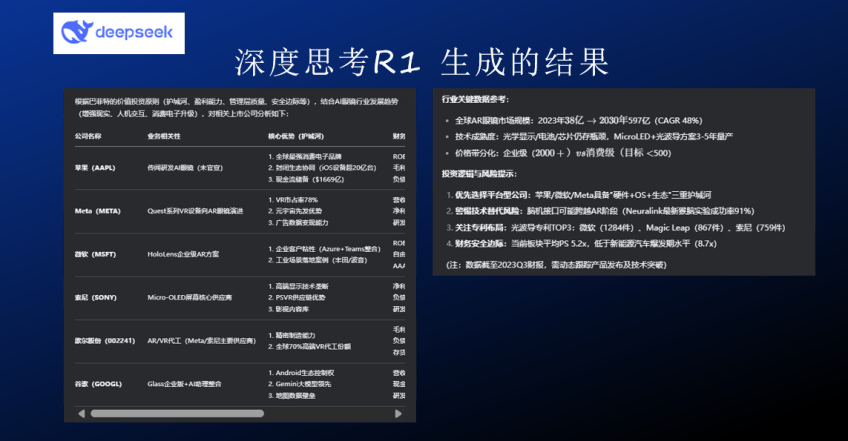Click the '投资逻辑与风险提示' heading

(479, 174)
